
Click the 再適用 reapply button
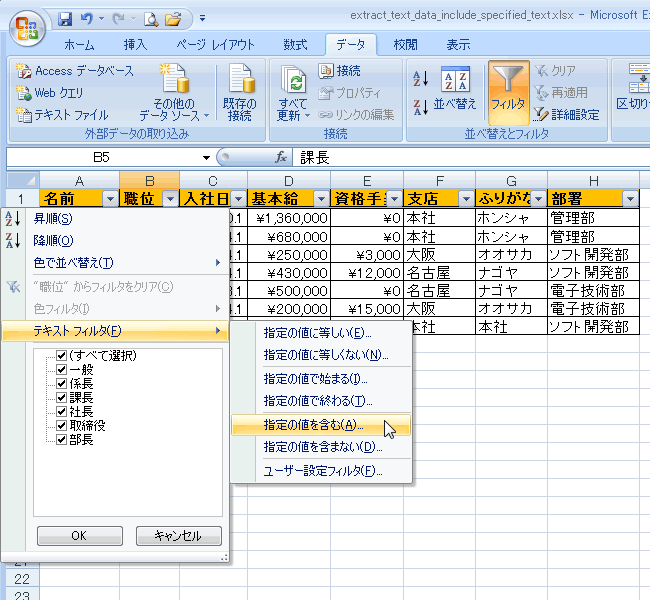[x=560, y=93]
